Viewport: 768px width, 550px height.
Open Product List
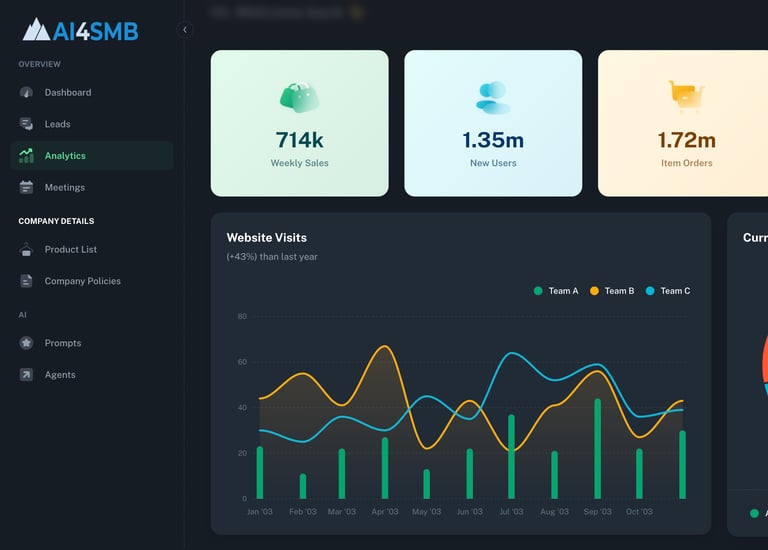click(x=92, y=249)
